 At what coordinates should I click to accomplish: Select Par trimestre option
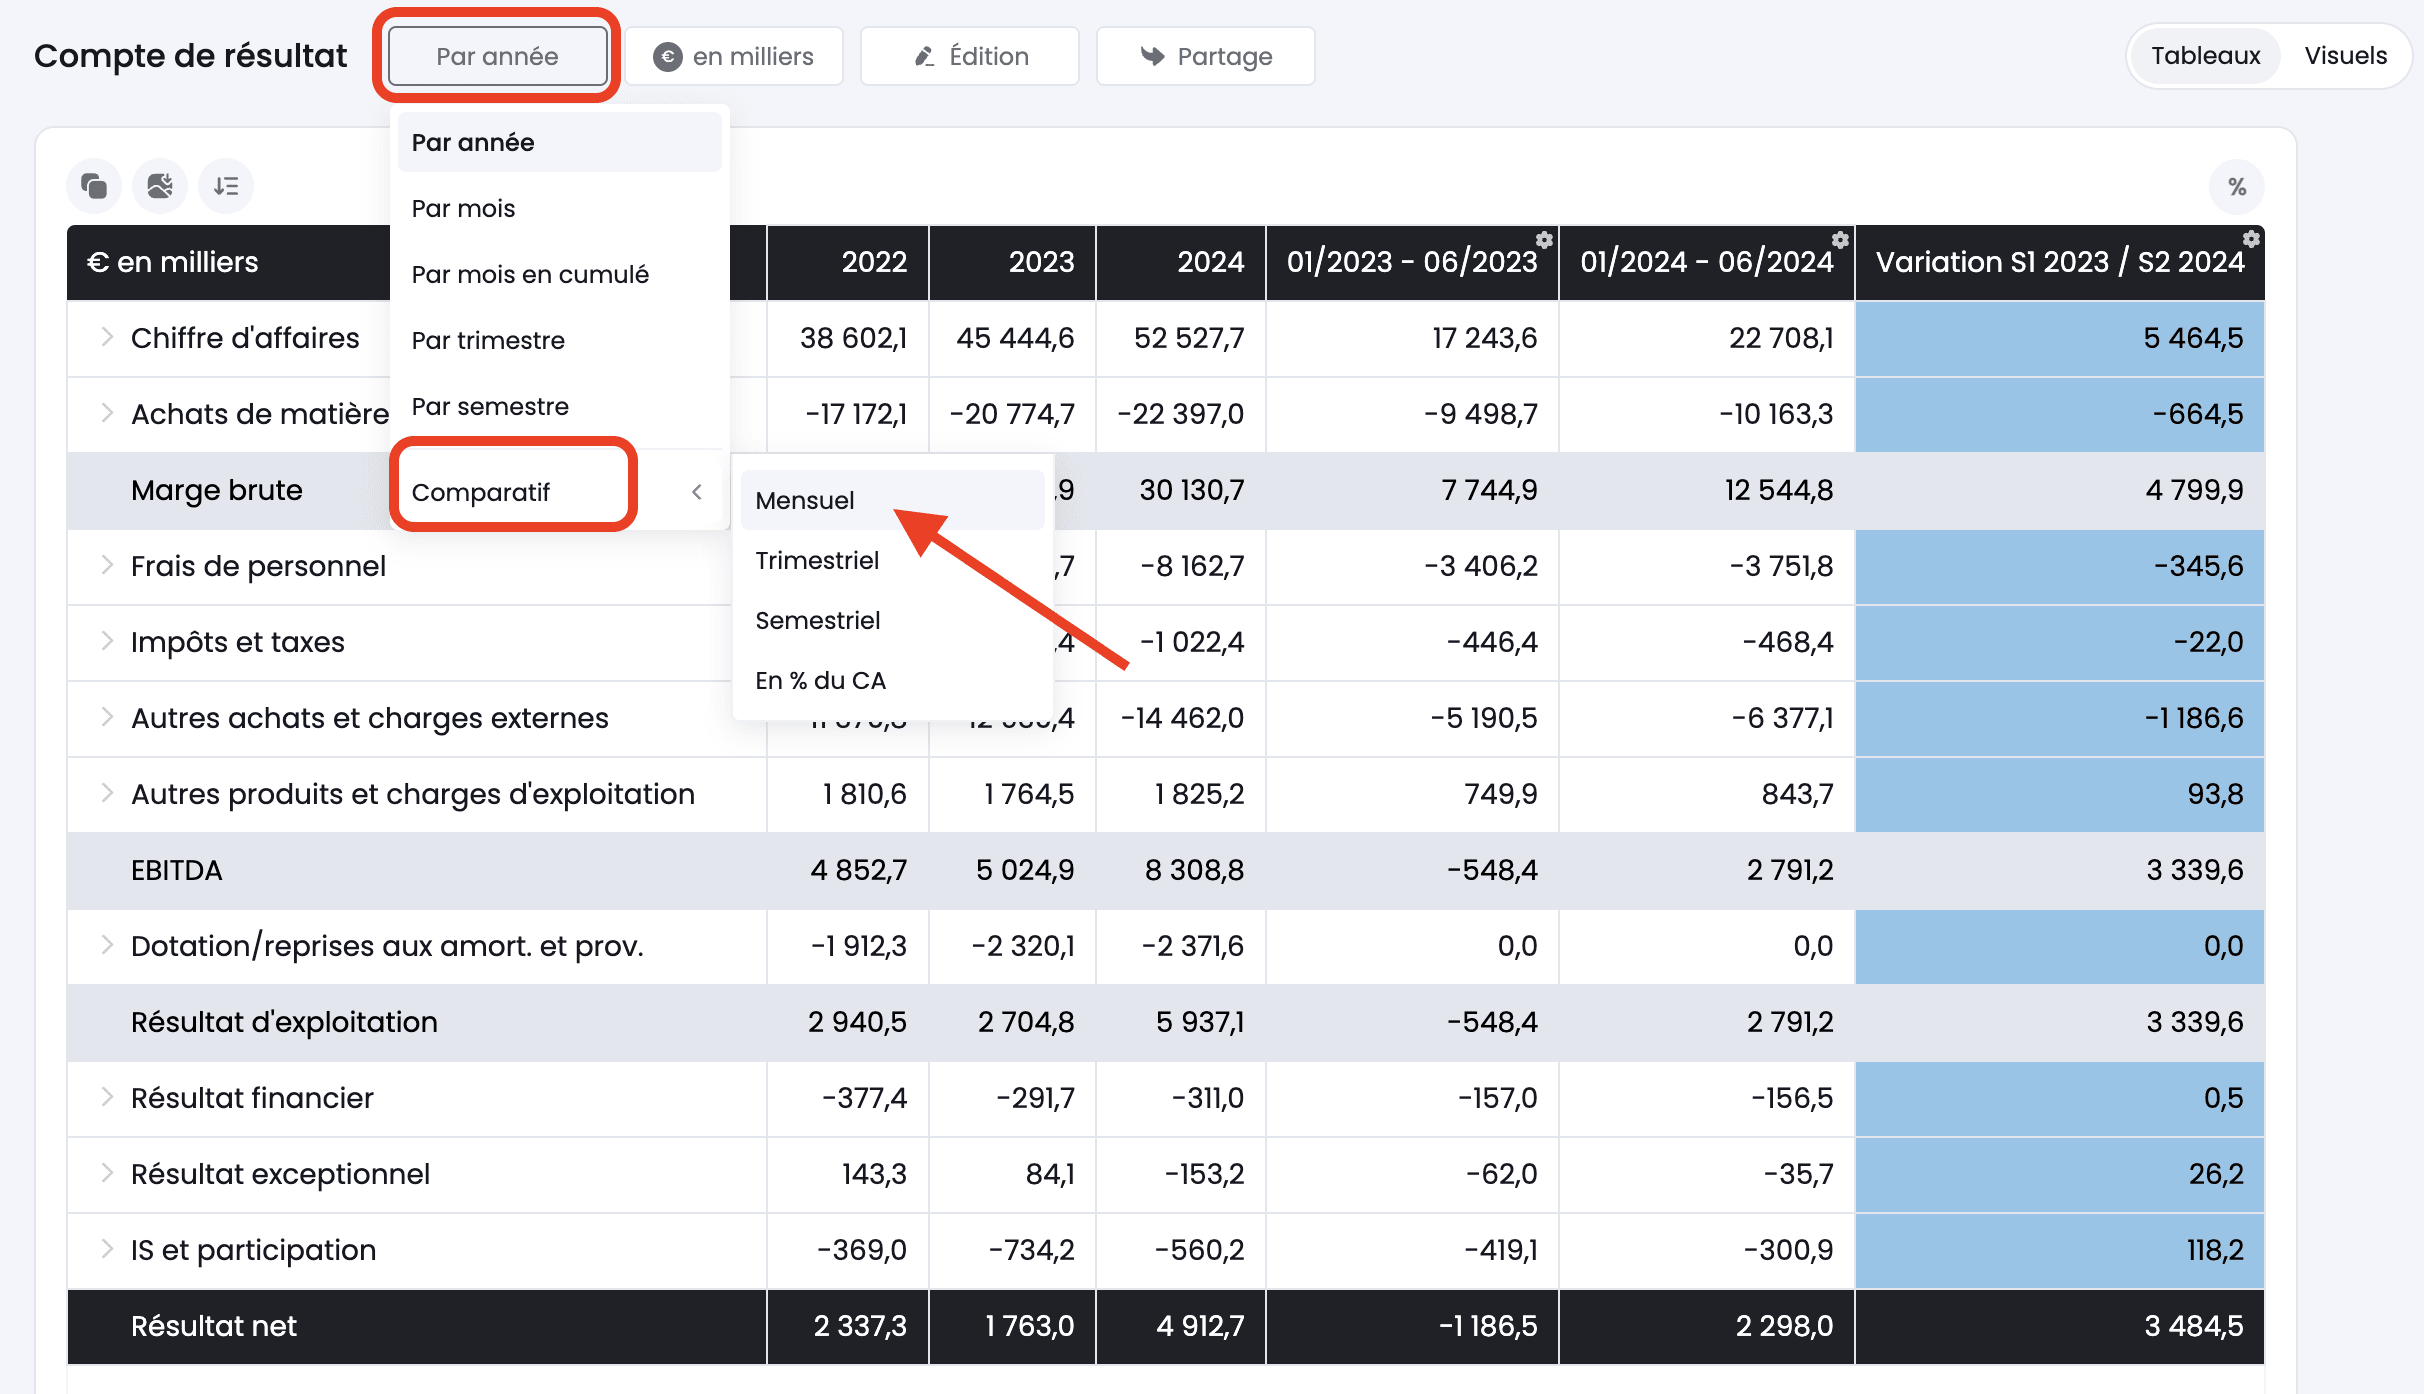560,340
